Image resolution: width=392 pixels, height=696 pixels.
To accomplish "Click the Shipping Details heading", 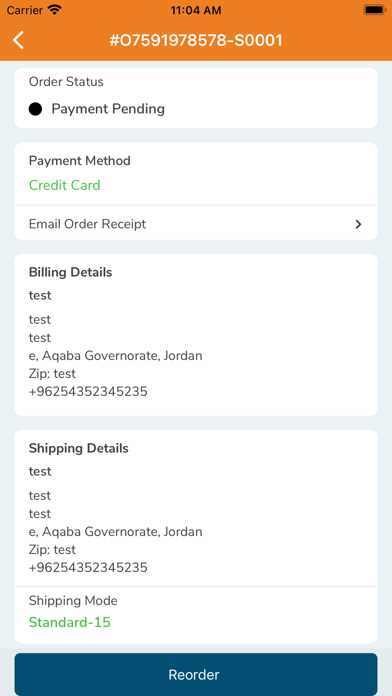I will pos(79,448).
